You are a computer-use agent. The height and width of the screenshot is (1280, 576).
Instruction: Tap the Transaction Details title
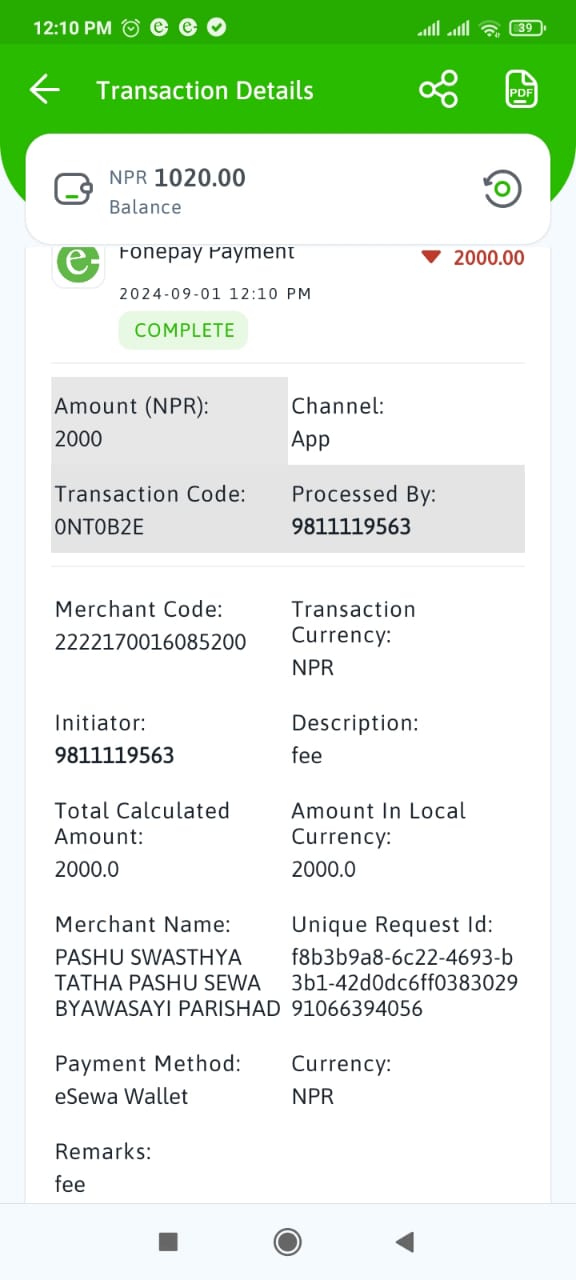(x=205, y=90)
